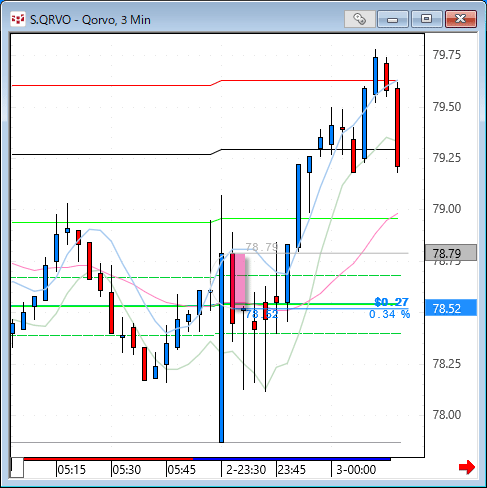The image size is (487, 488).
Task: Click the 05:15 time axis marker
Action: point(71,470)
